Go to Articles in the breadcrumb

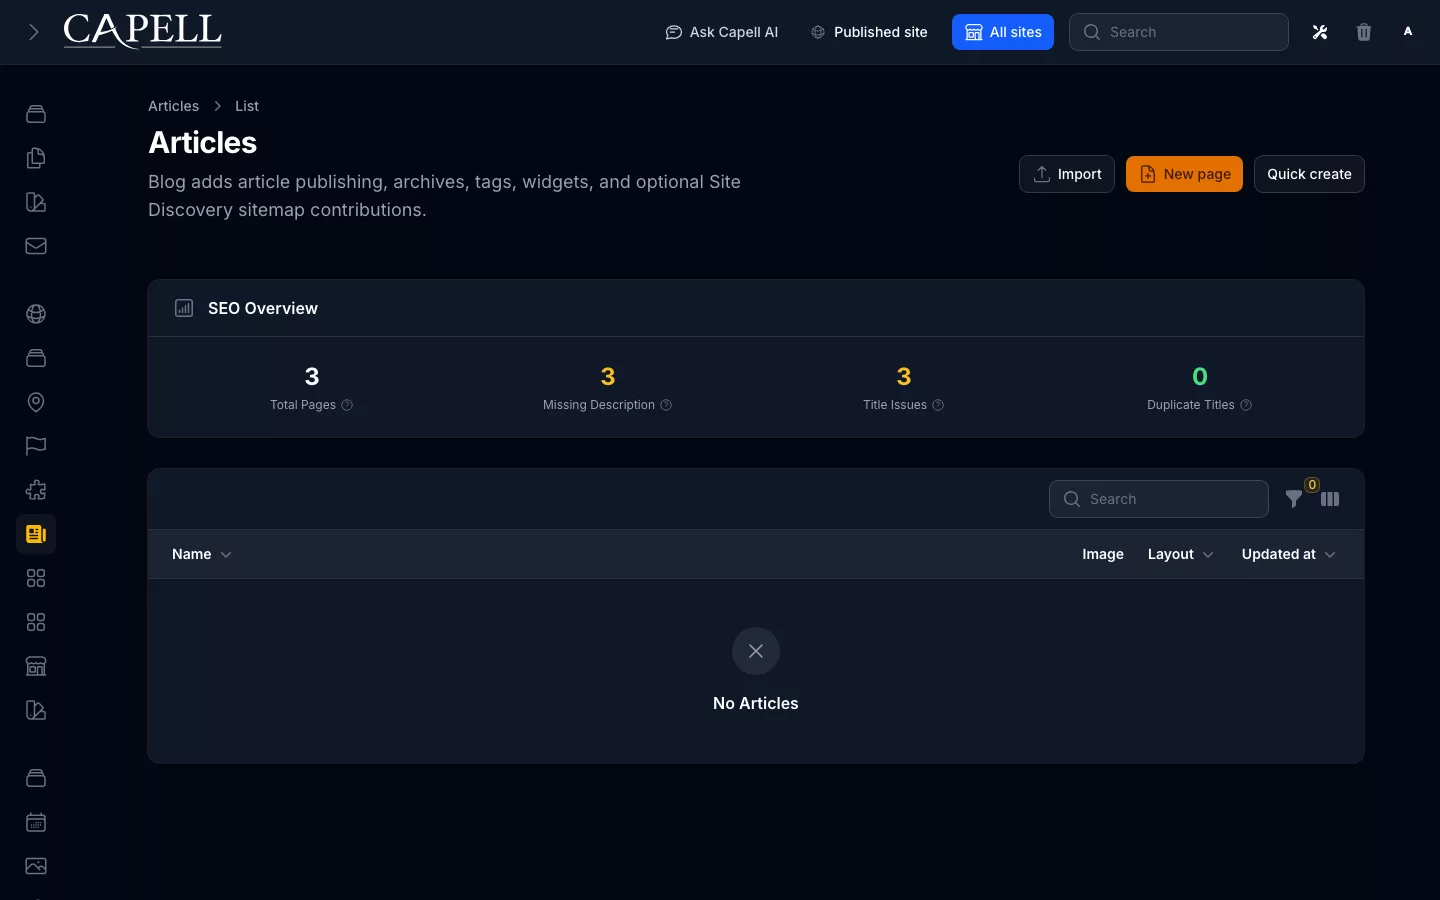click(173, 106)
